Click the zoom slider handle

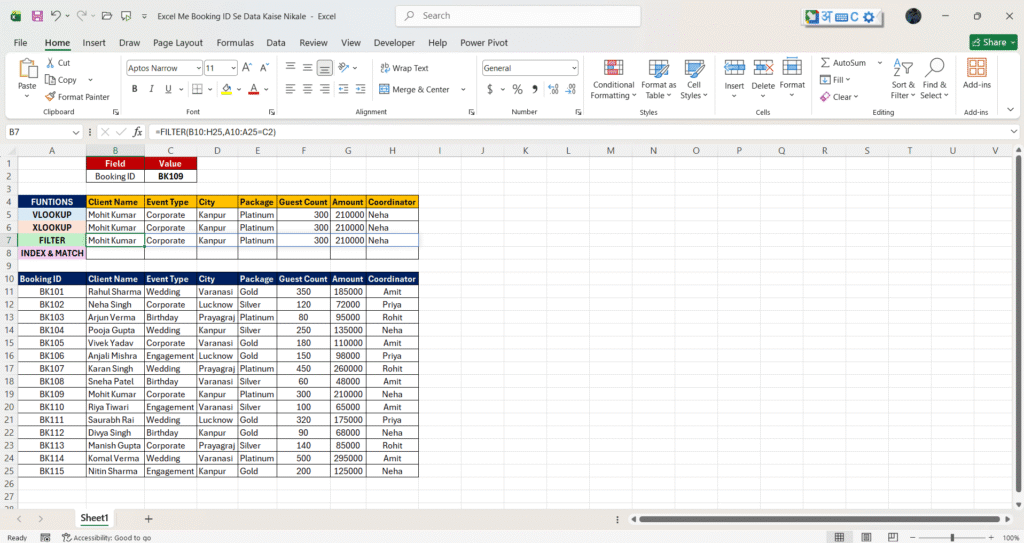click(952, 537)
